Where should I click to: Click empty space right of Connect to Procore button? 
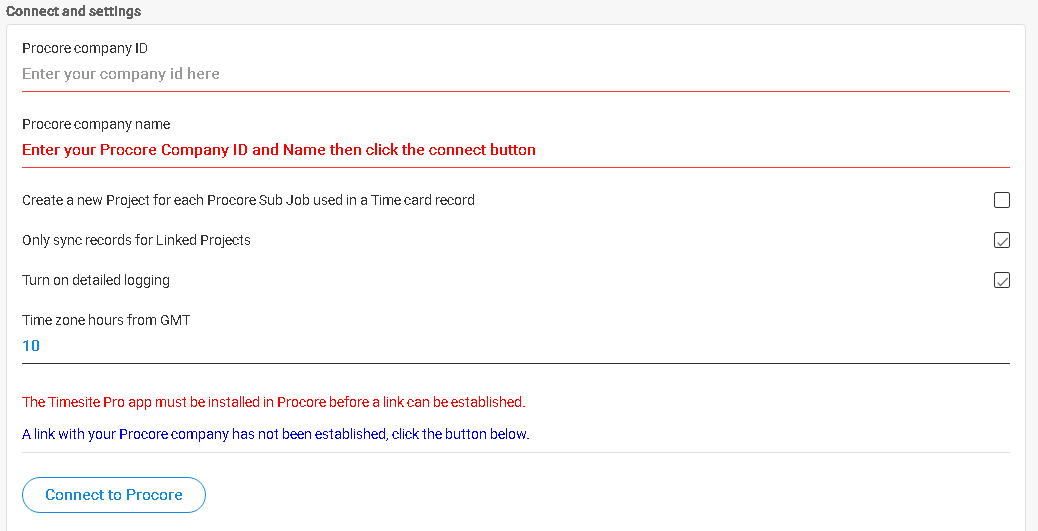tap(596, 495)
